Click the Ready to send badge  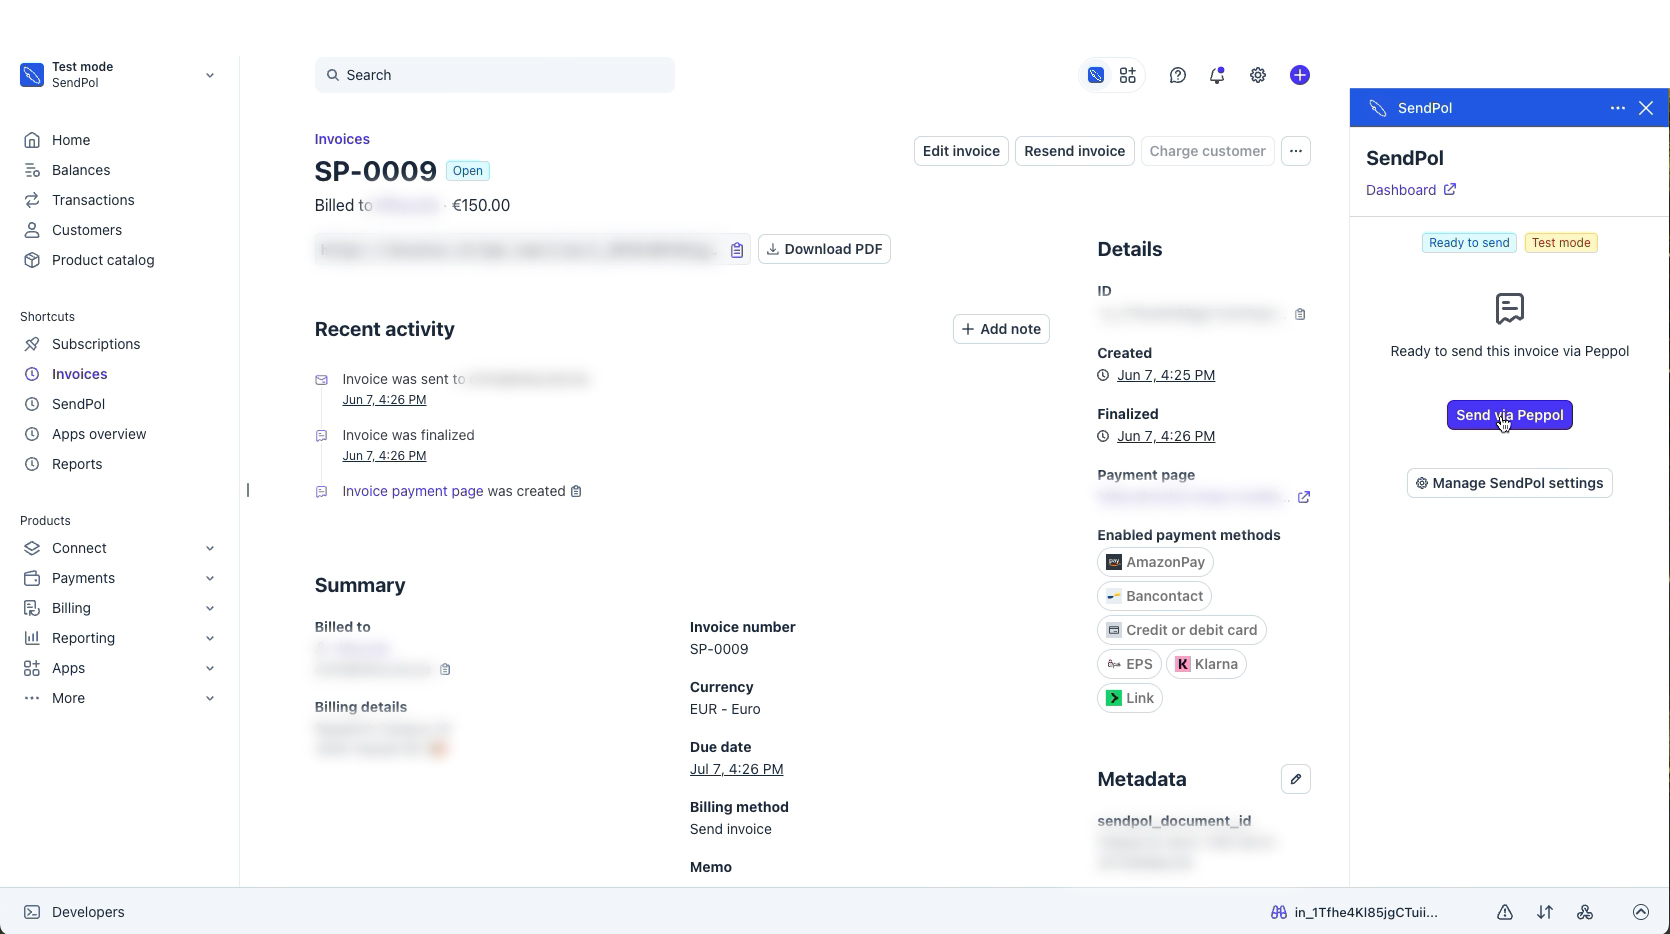pyautogui.click(x=1469, y=243)
